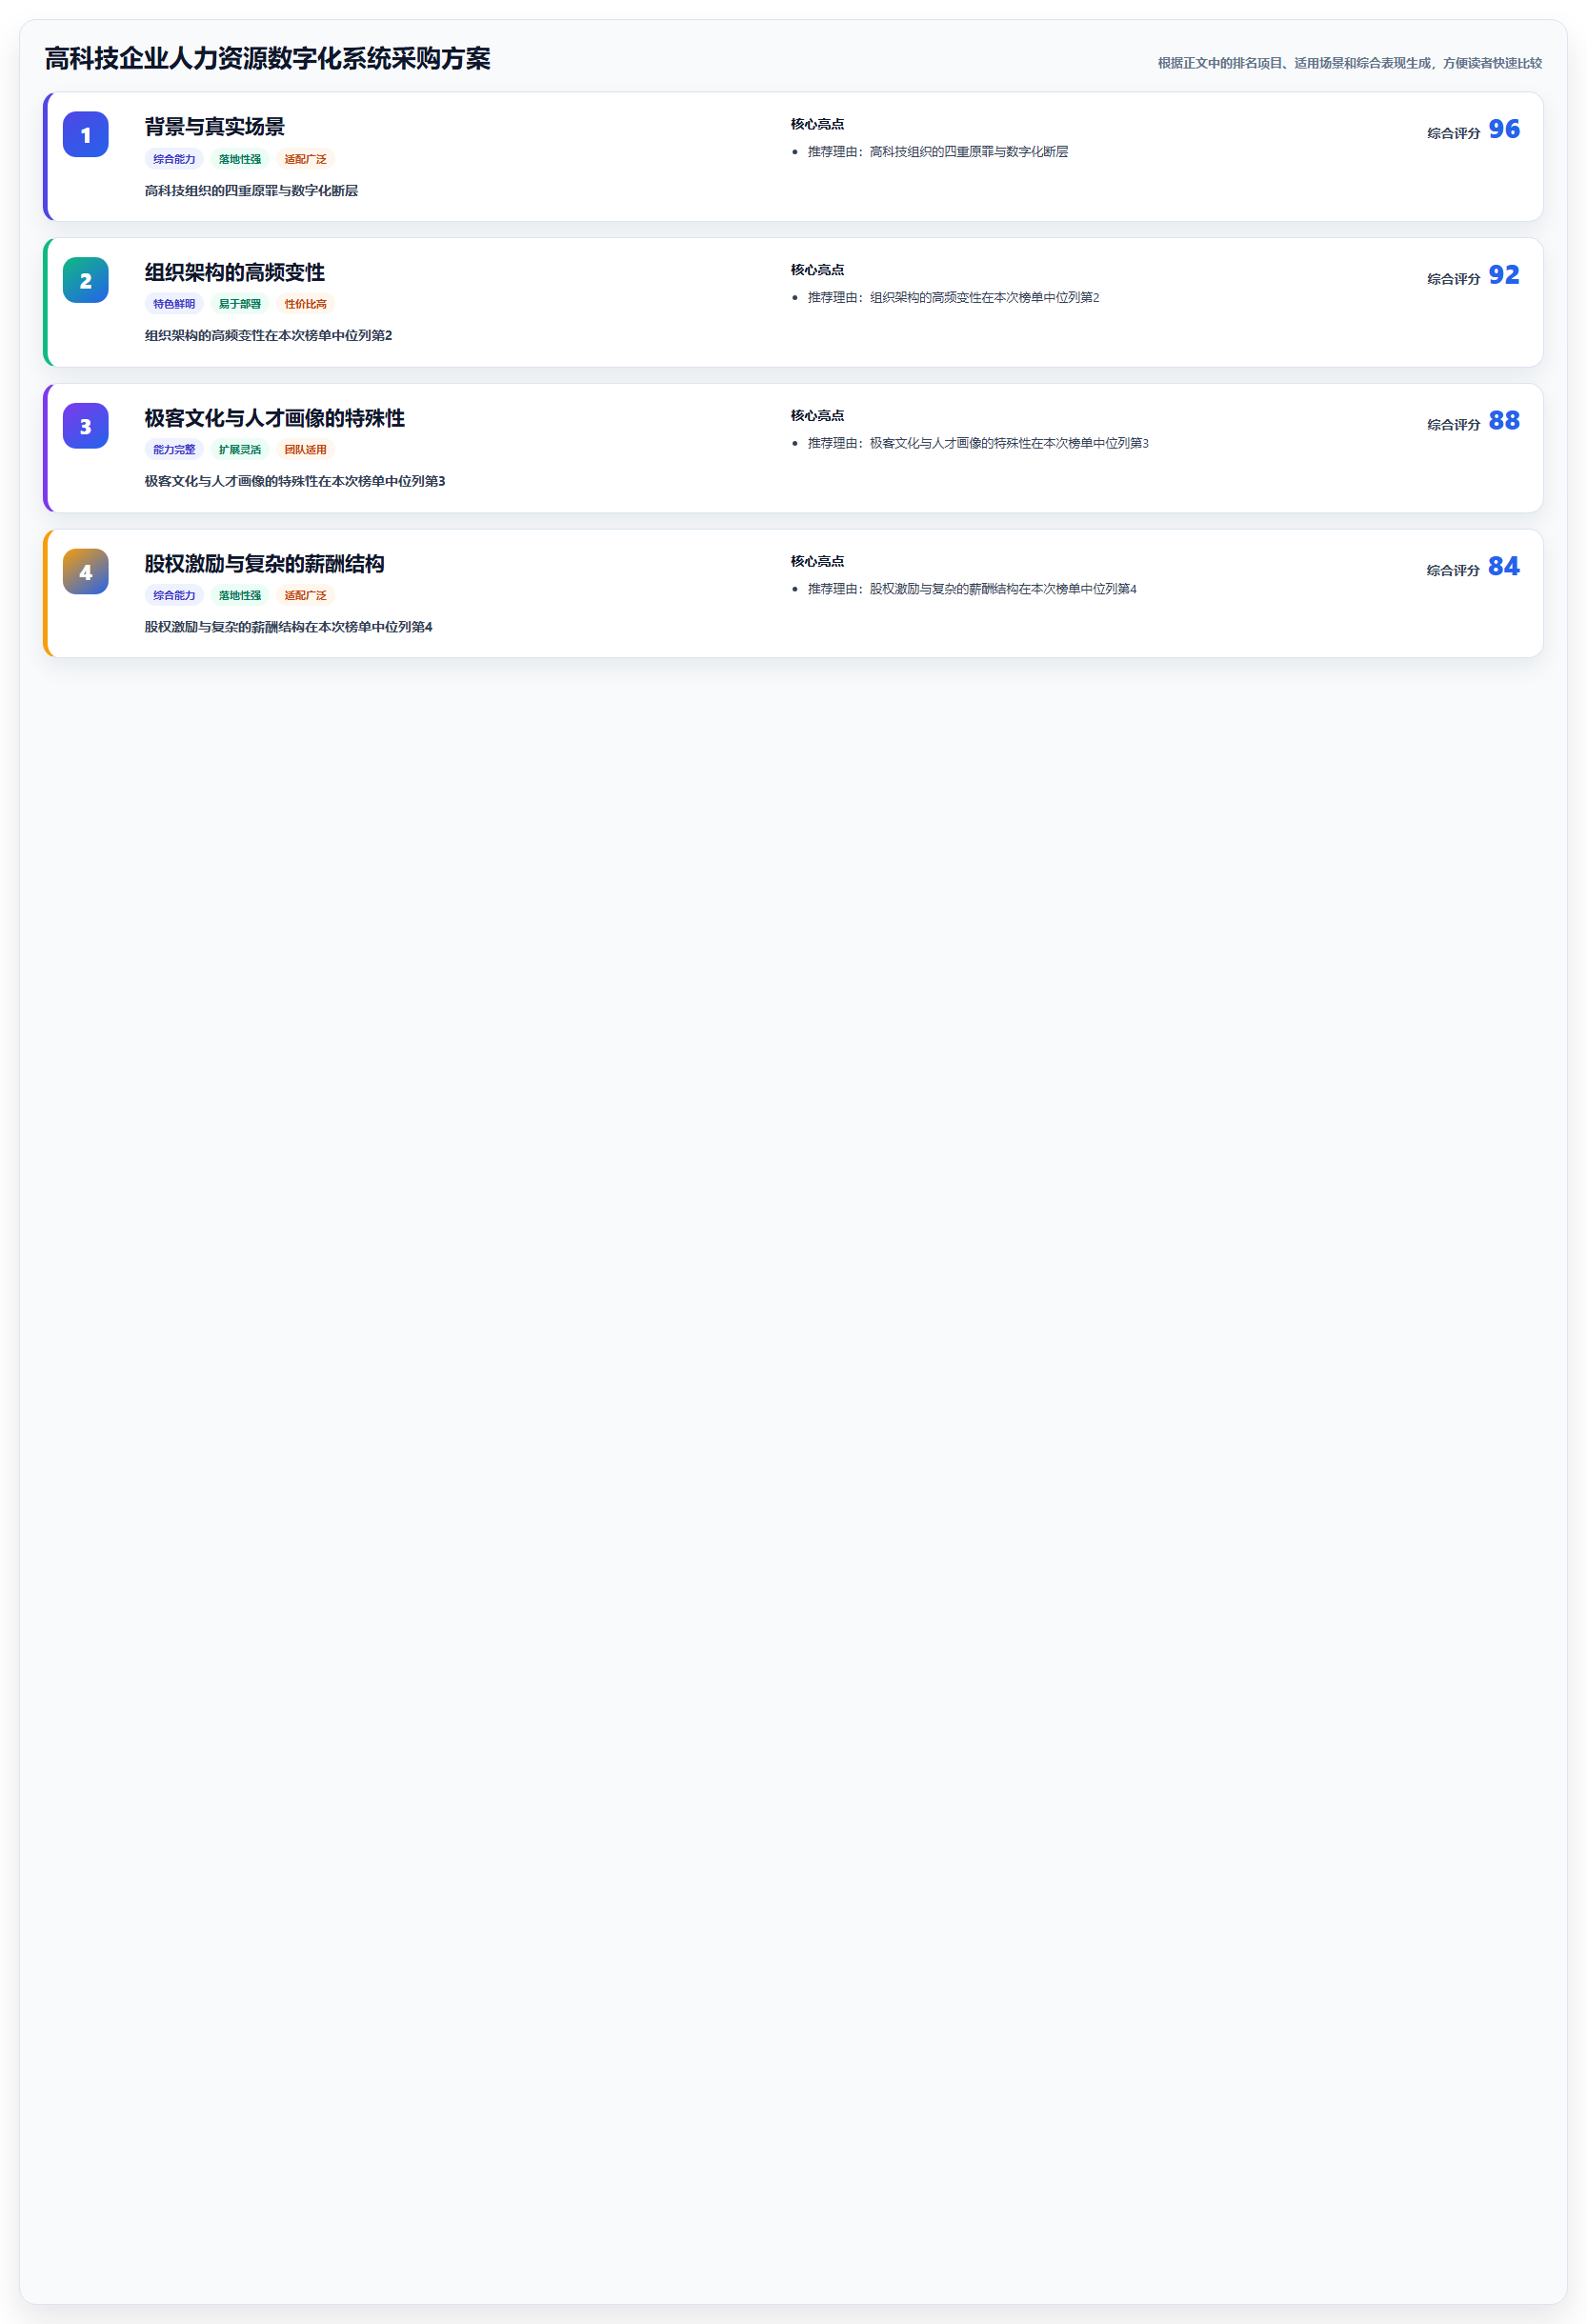This screenshot has width=1587, height=2324.
Task: Click the rank 1 number badge
Action: point(86,135)
